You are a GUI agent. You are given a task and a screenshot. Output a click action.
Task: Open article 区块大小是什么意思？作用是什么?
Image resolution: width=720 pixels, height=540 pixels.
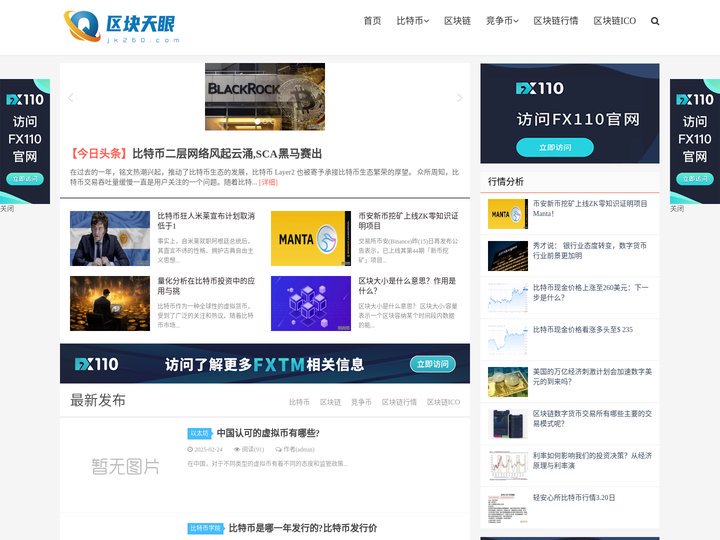(407, 286)
